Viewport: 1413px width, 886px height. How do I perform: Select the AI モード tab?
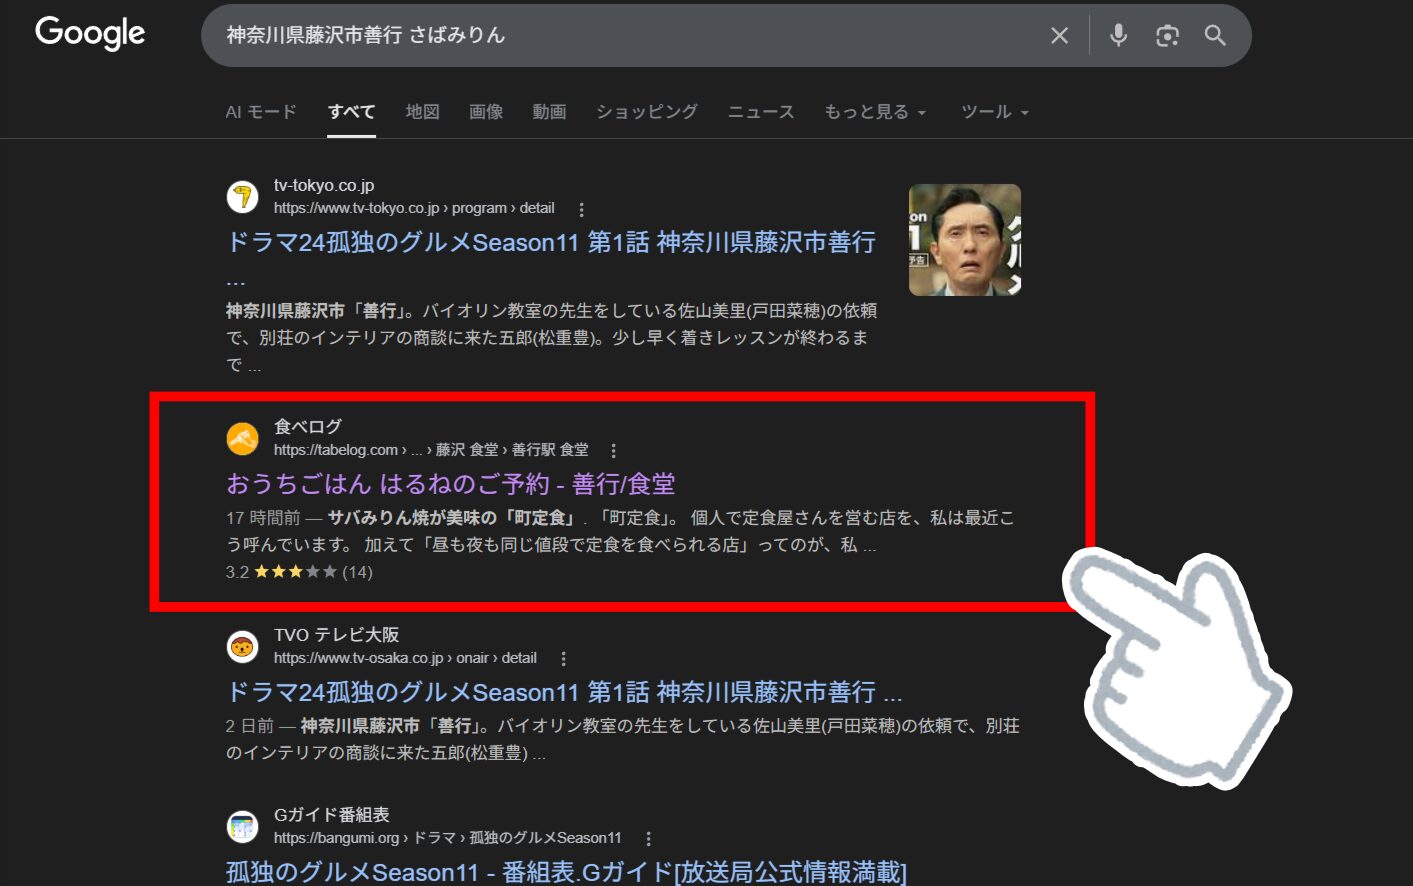260,112
